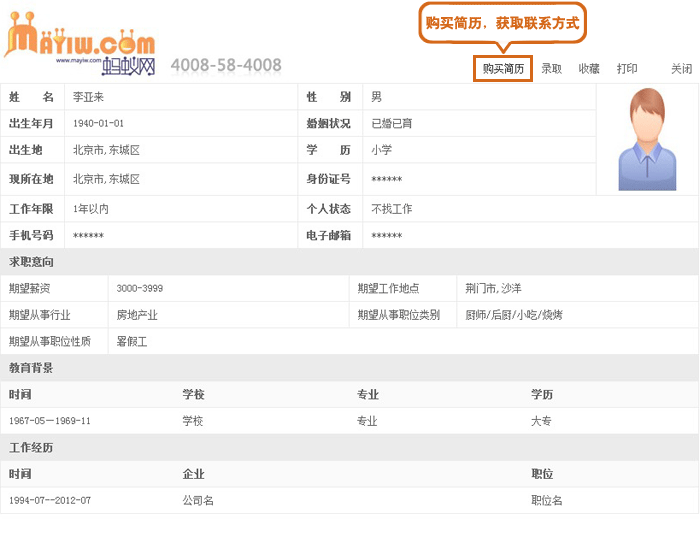Click the education value 小学
The image size is (700, 543).
[381, 150]
